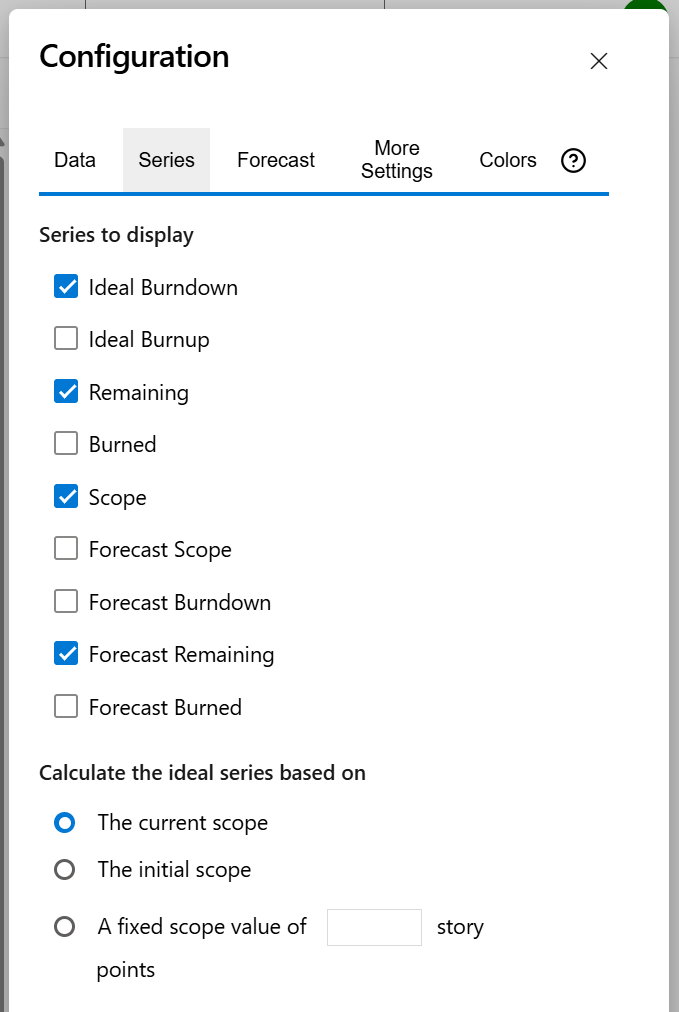Viewport: 679px width, 1012px height.
Task: Select the fixed scope value option
Action: pos(65,926)
